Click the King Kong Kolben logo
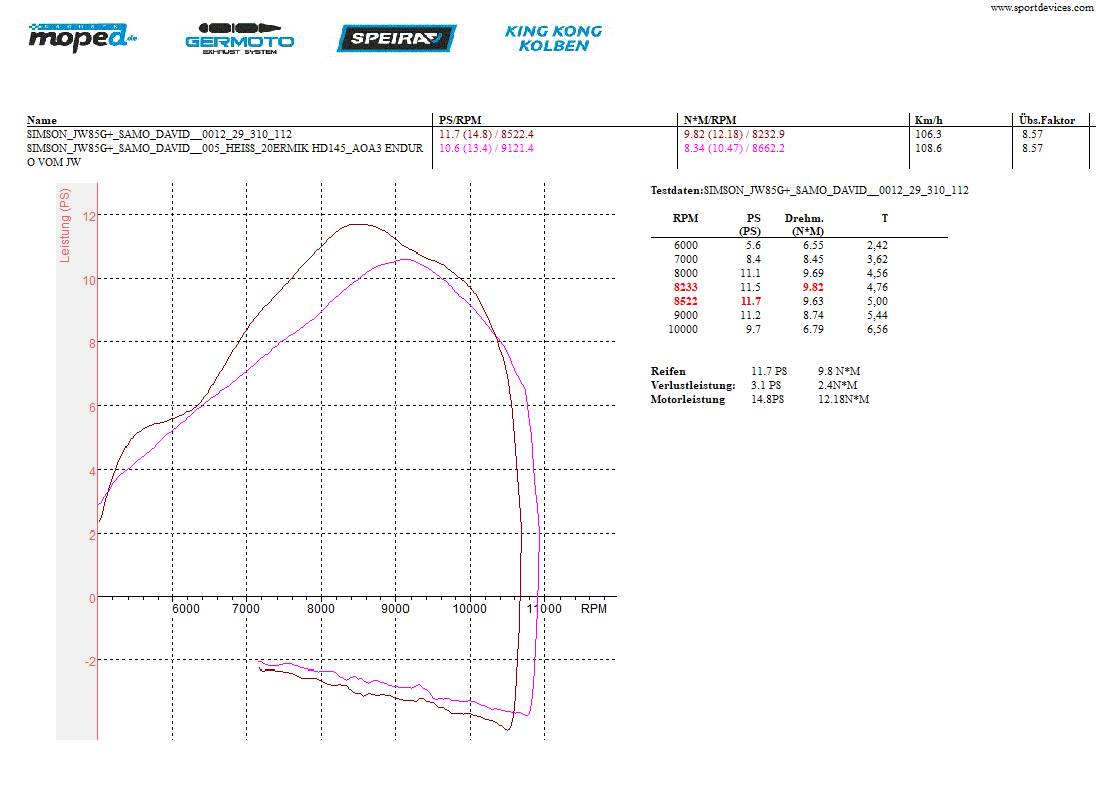This screenshot has height=790, width=1118. [x=553, y=38]
